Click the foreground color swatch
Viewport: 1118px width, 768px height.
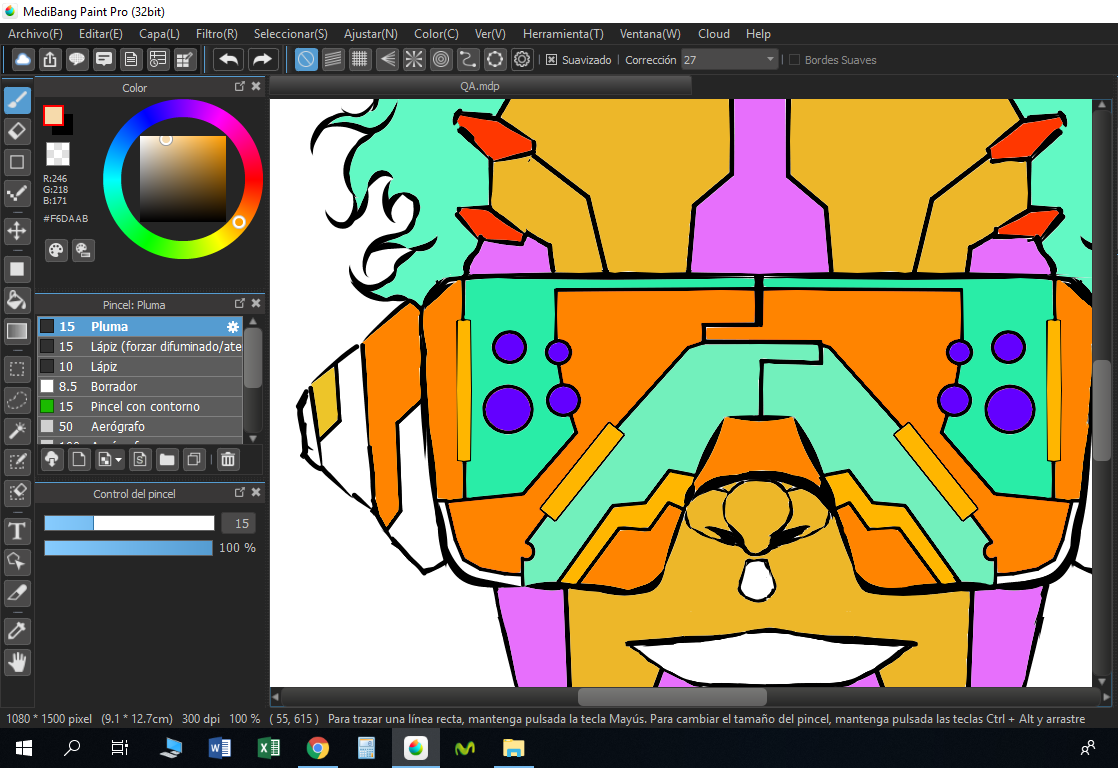point(53,116)
